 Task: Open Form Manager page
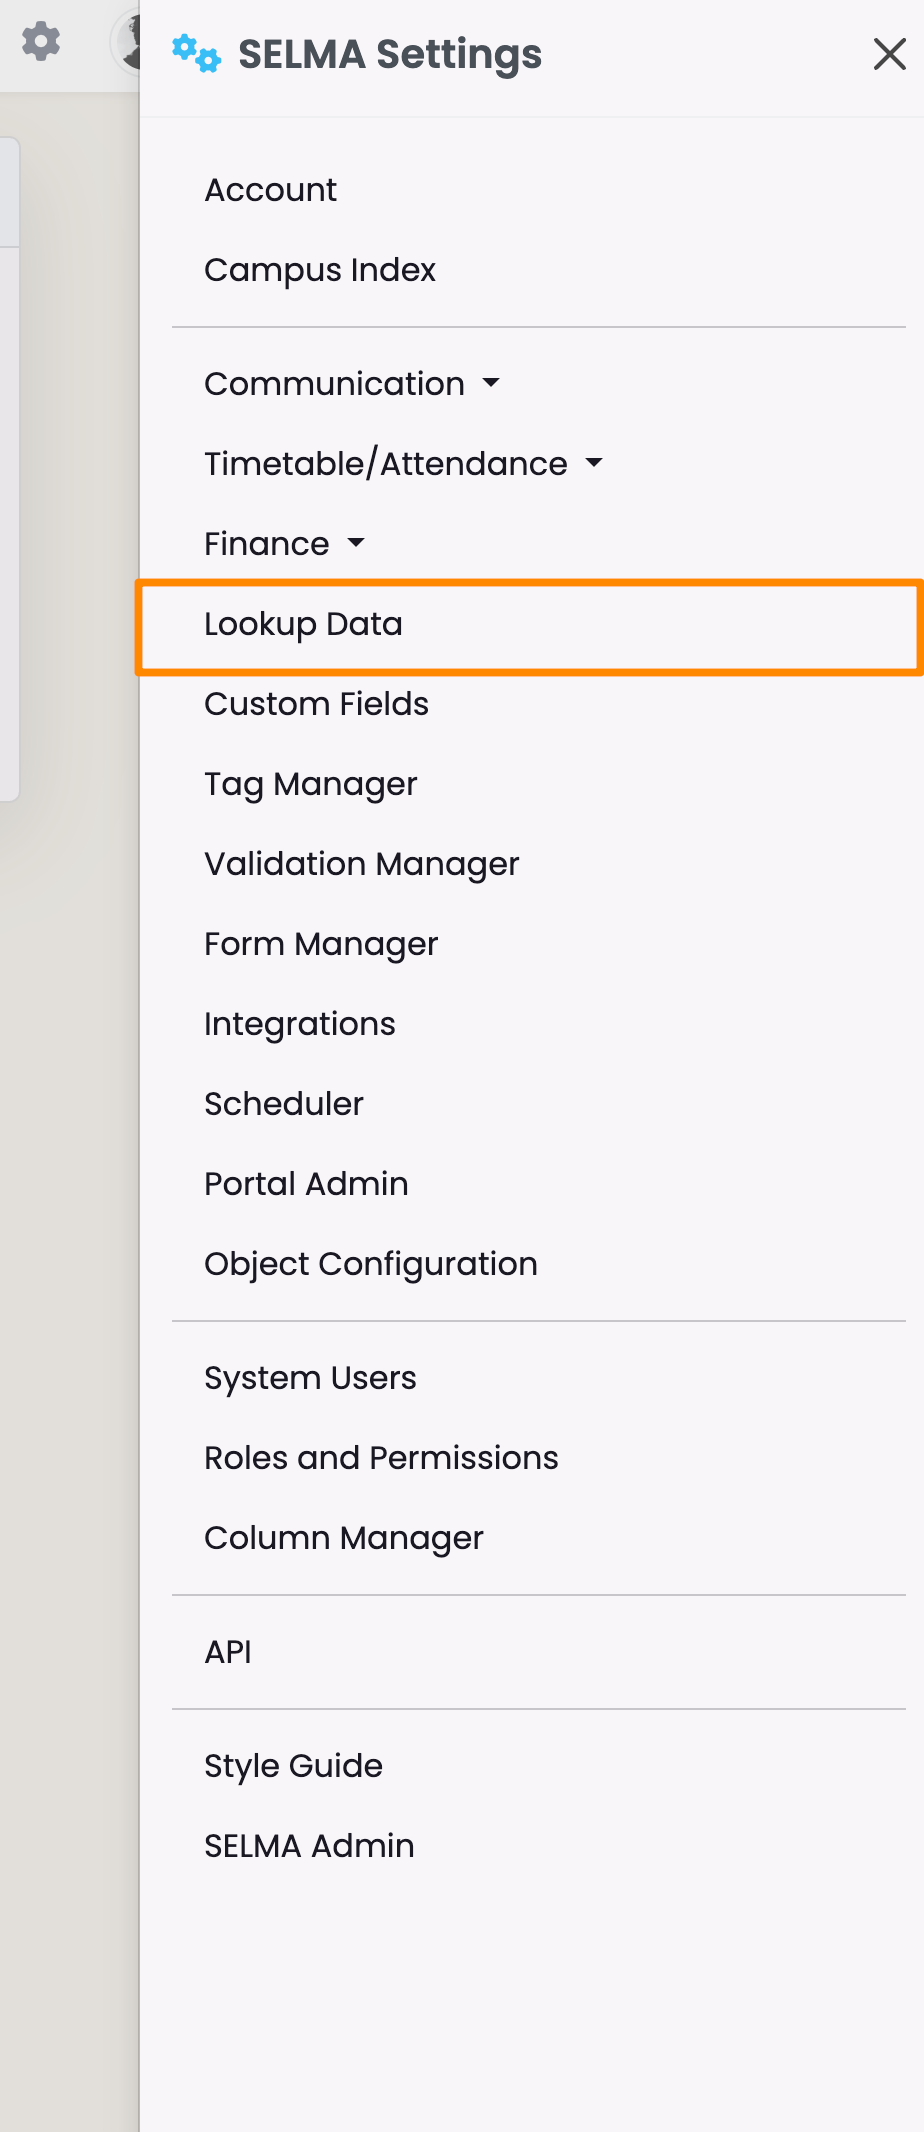(321, 944)
